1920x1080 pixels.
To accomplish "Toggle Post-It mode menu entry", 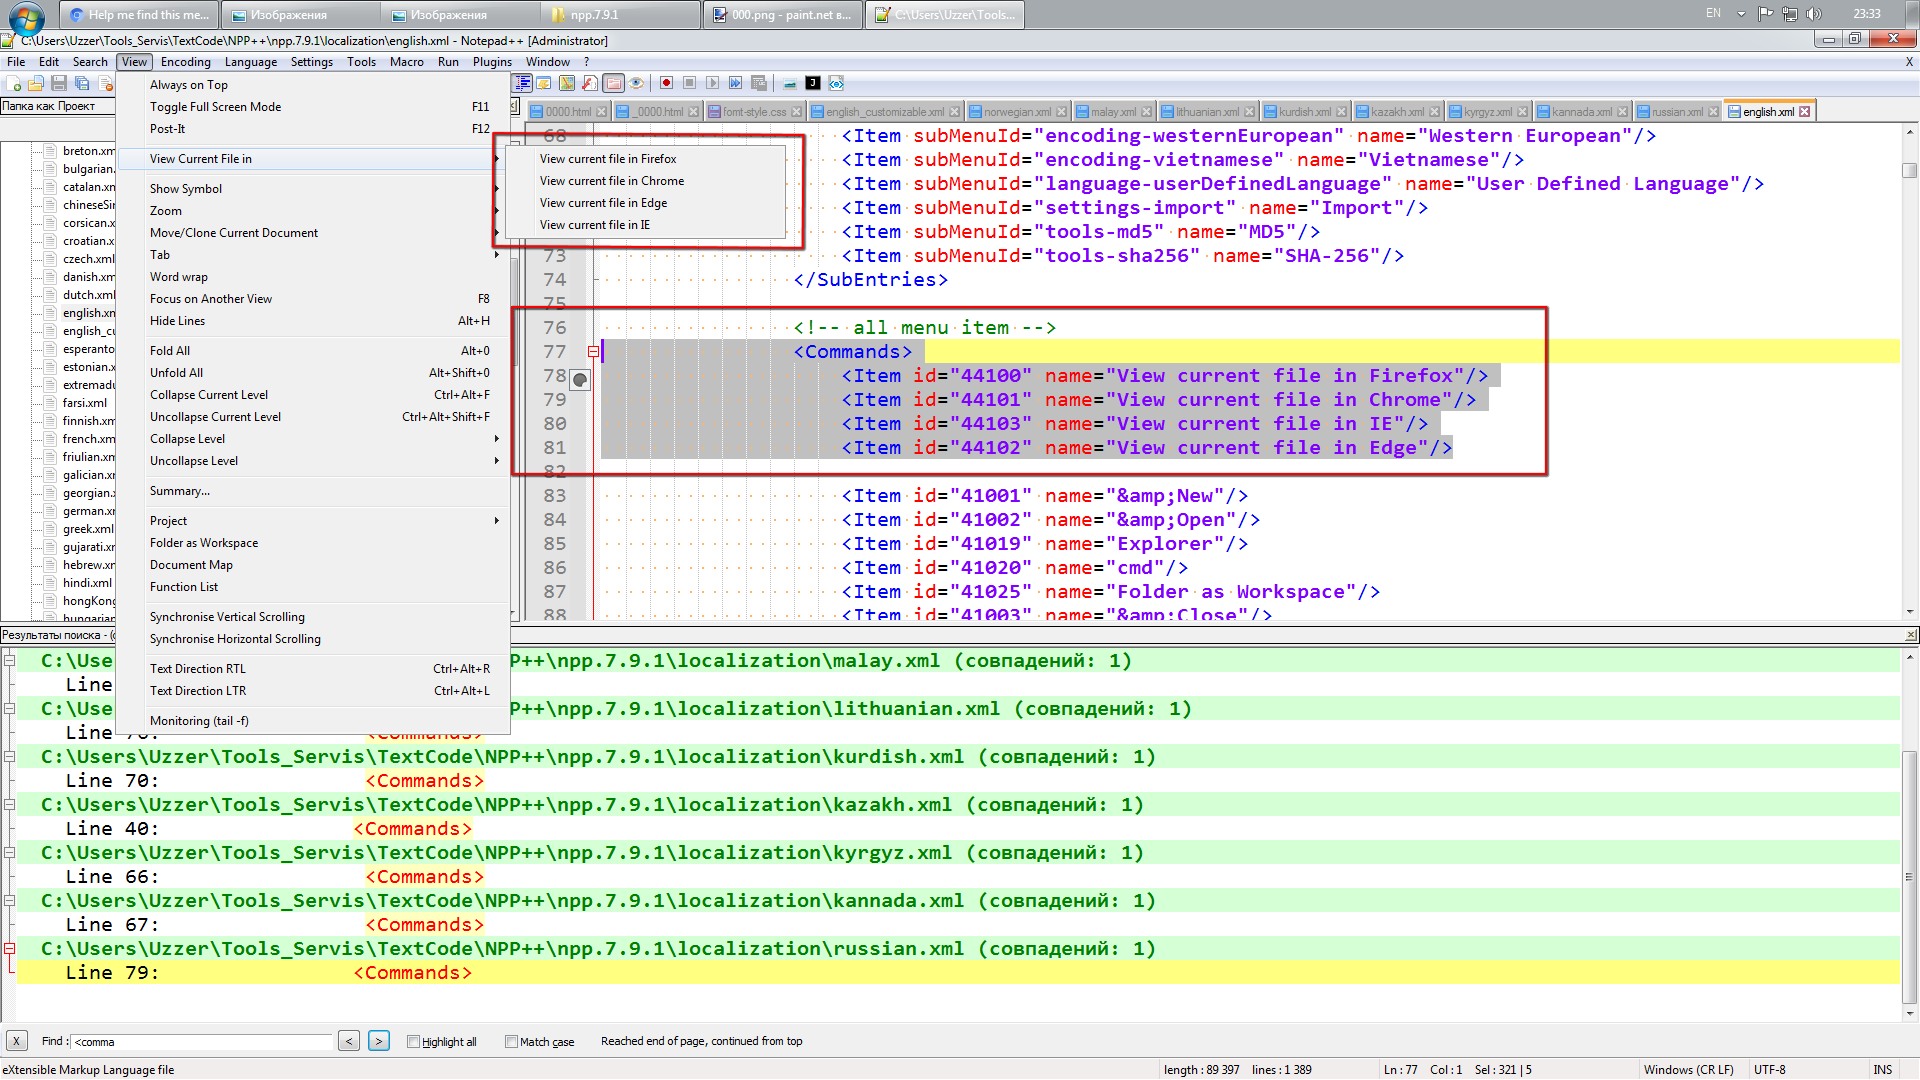I will [313, 129].
